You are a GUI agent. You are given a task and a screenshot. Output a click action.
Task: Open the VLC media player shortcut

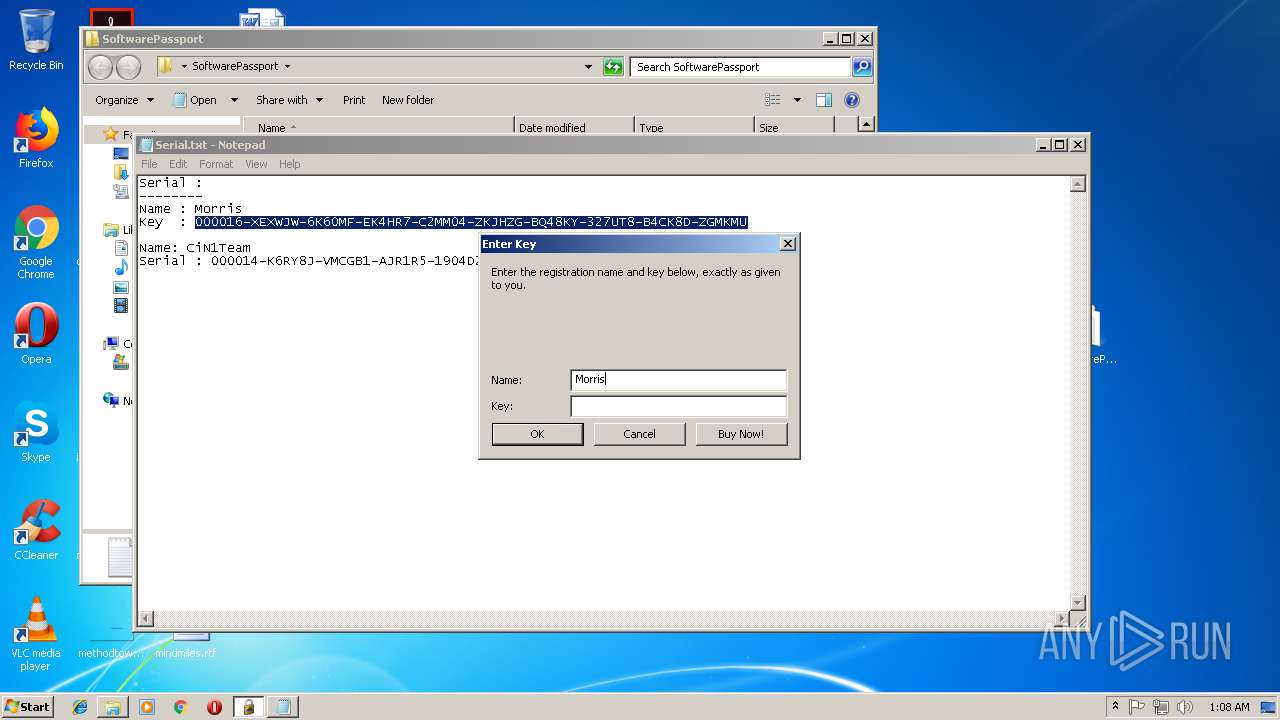point(36,634)
